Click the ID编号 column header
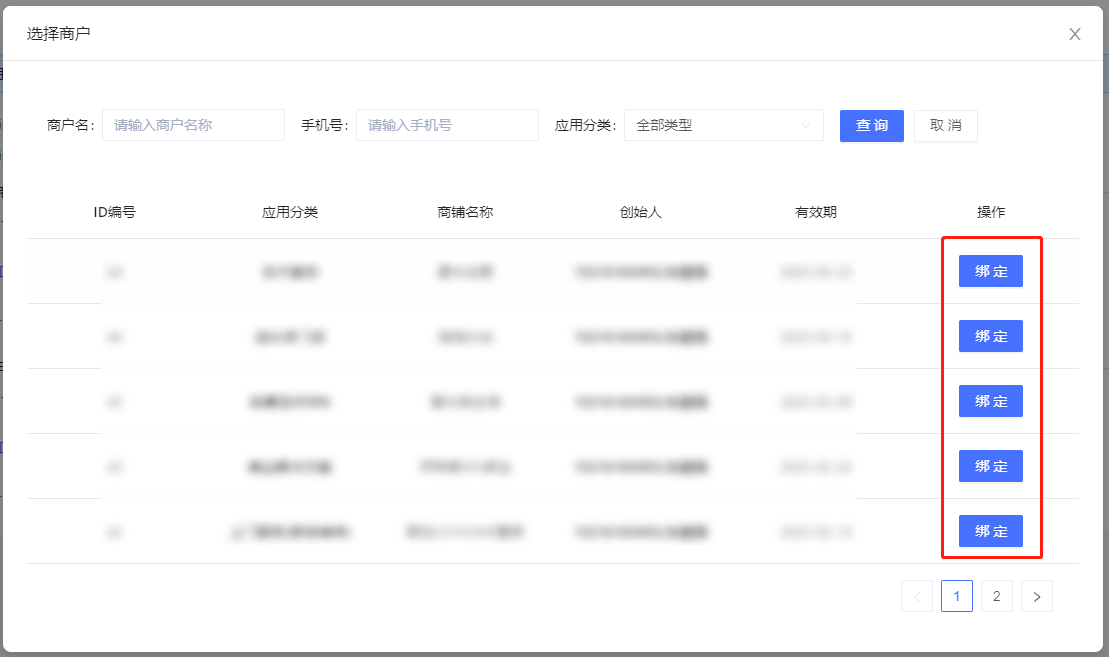1109x657 pixels. (115, 212)
